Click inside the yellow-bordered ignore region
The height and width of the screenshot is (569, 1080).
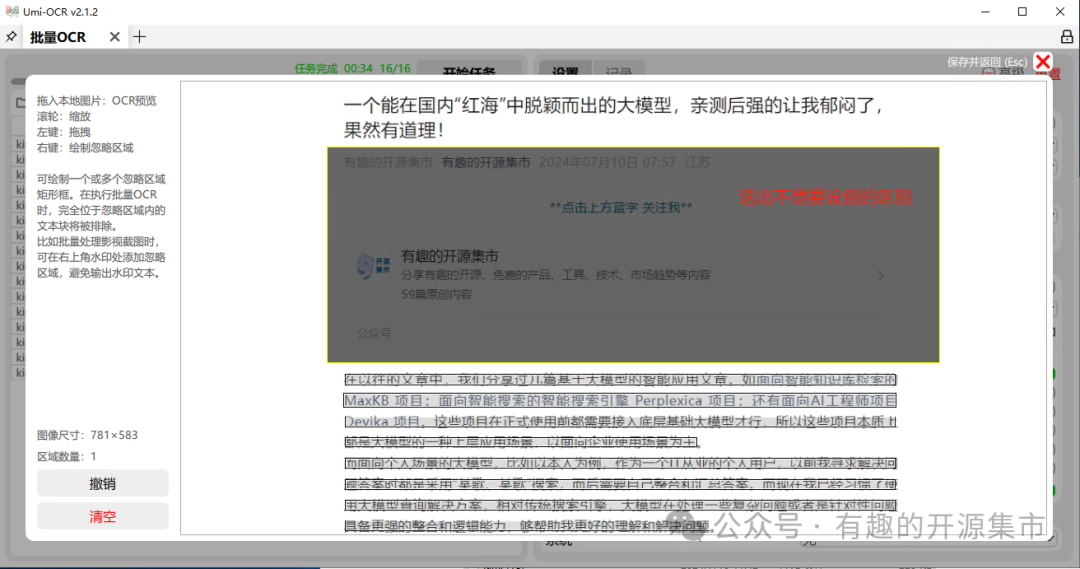pos(633,255)
